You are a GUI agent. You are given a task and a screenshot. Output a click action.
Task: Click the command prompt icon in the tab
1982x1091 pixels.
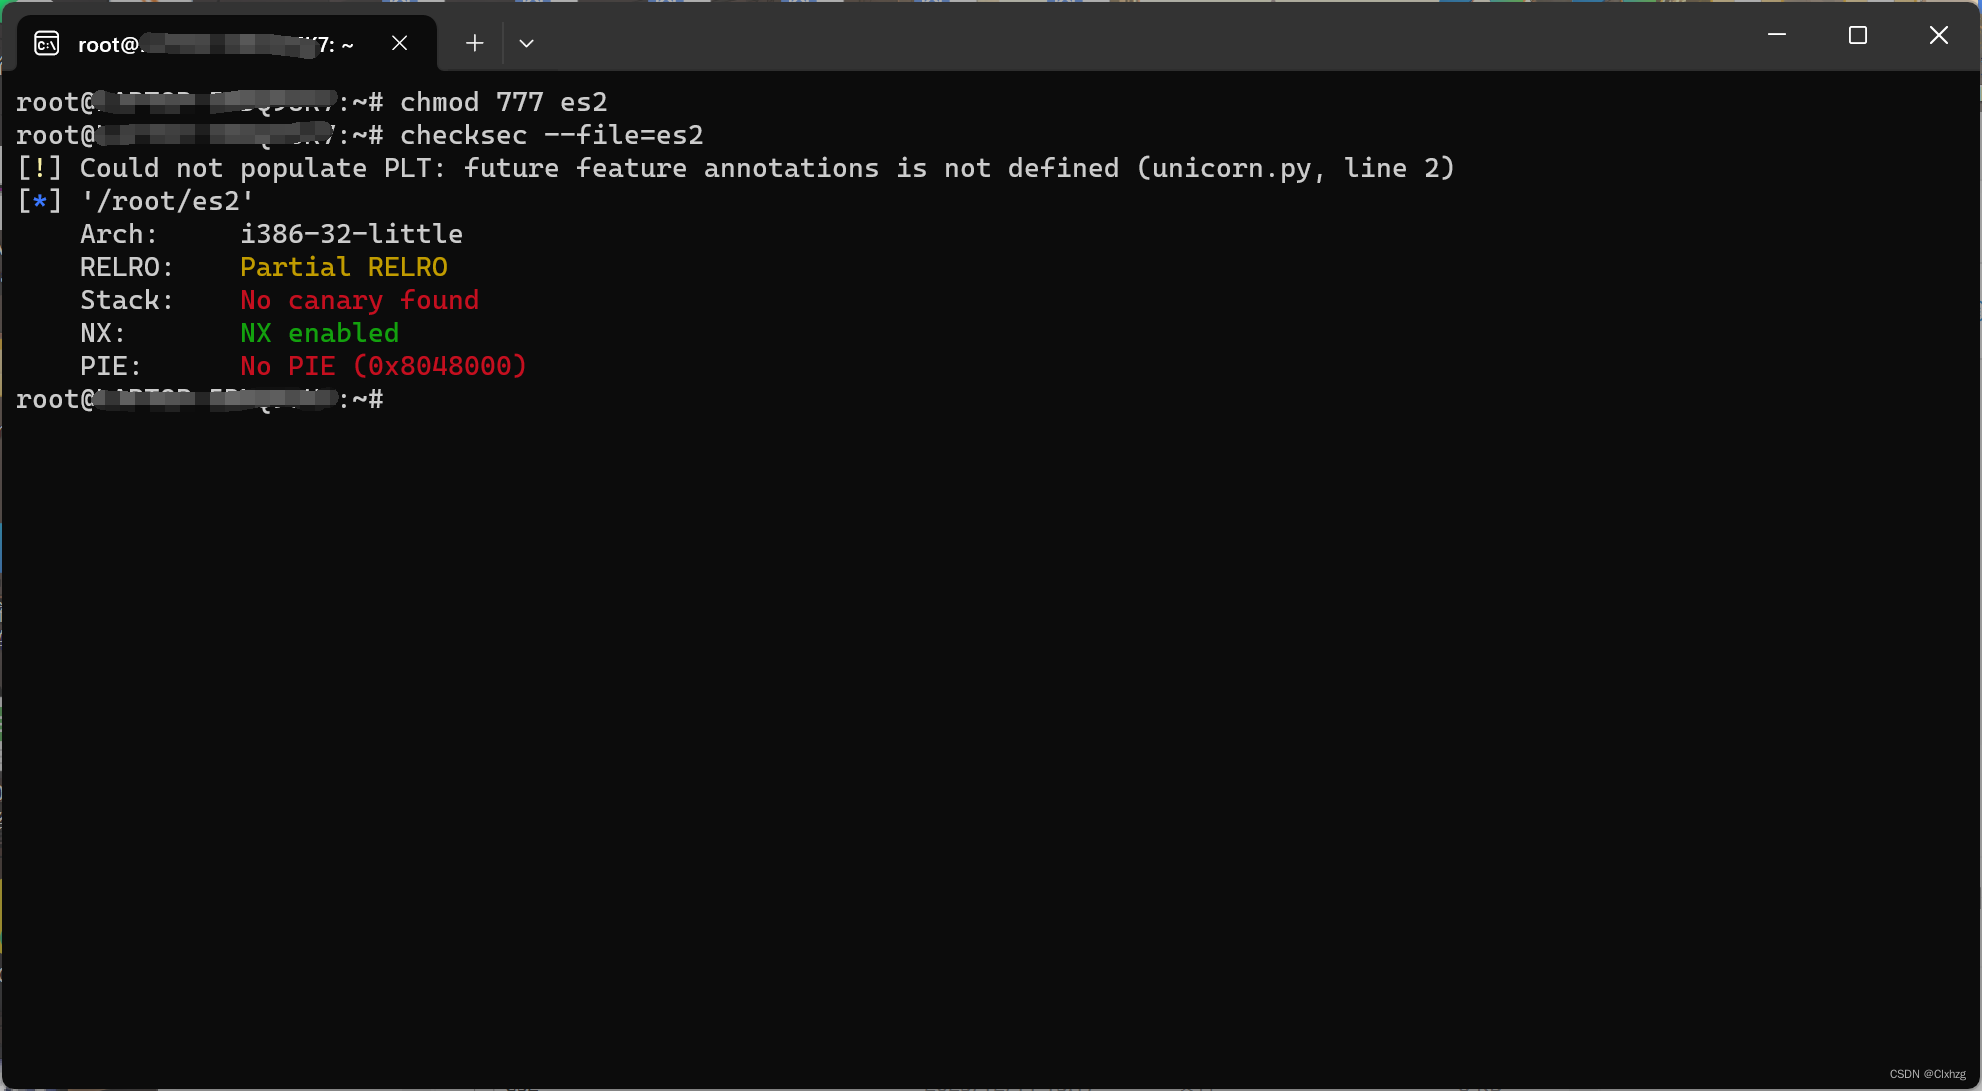(x=46, y=43)
